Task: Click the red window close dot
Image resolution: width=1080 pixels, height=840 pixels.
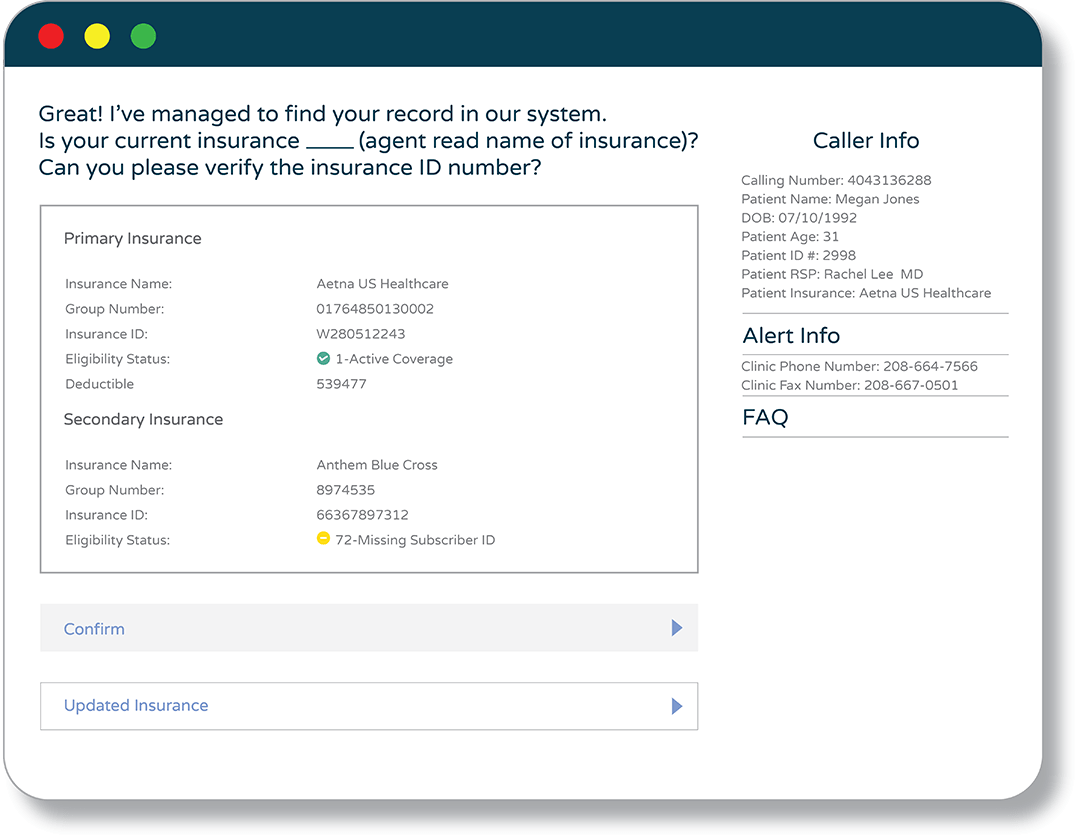Action: tap(51, 37)
